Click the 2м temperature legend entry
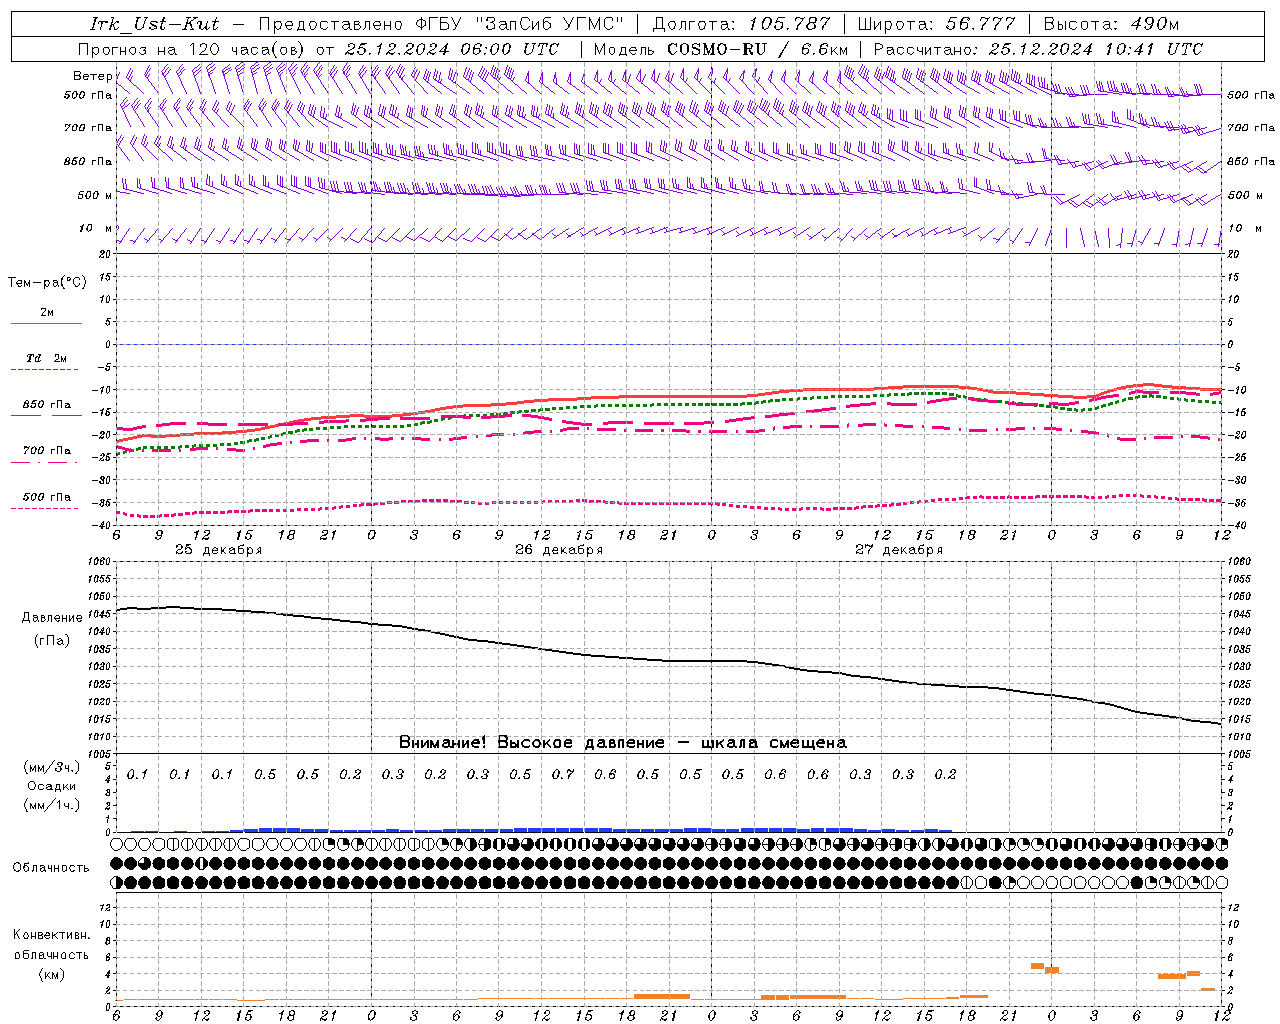Image resolution: width=1280 pixels, height=1024 pixels. click(46, 317)
